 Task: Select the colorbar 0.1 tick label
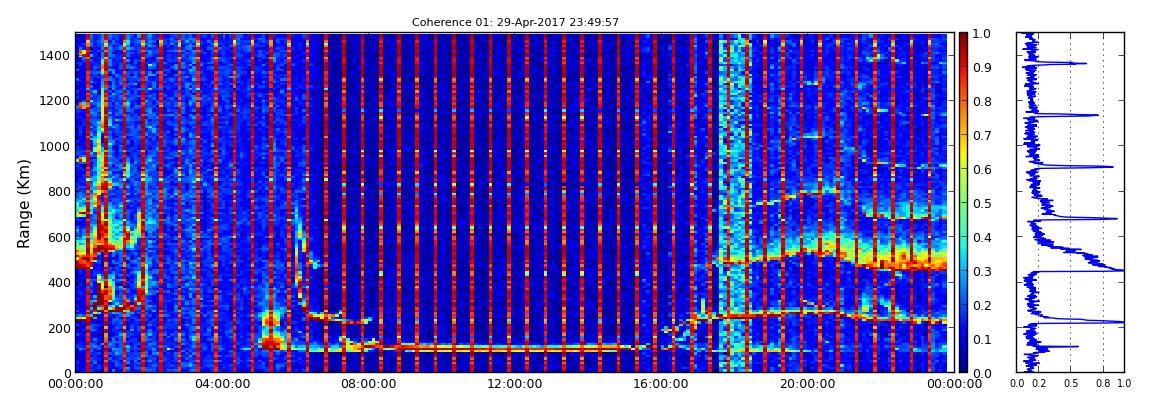pos(983,340)
